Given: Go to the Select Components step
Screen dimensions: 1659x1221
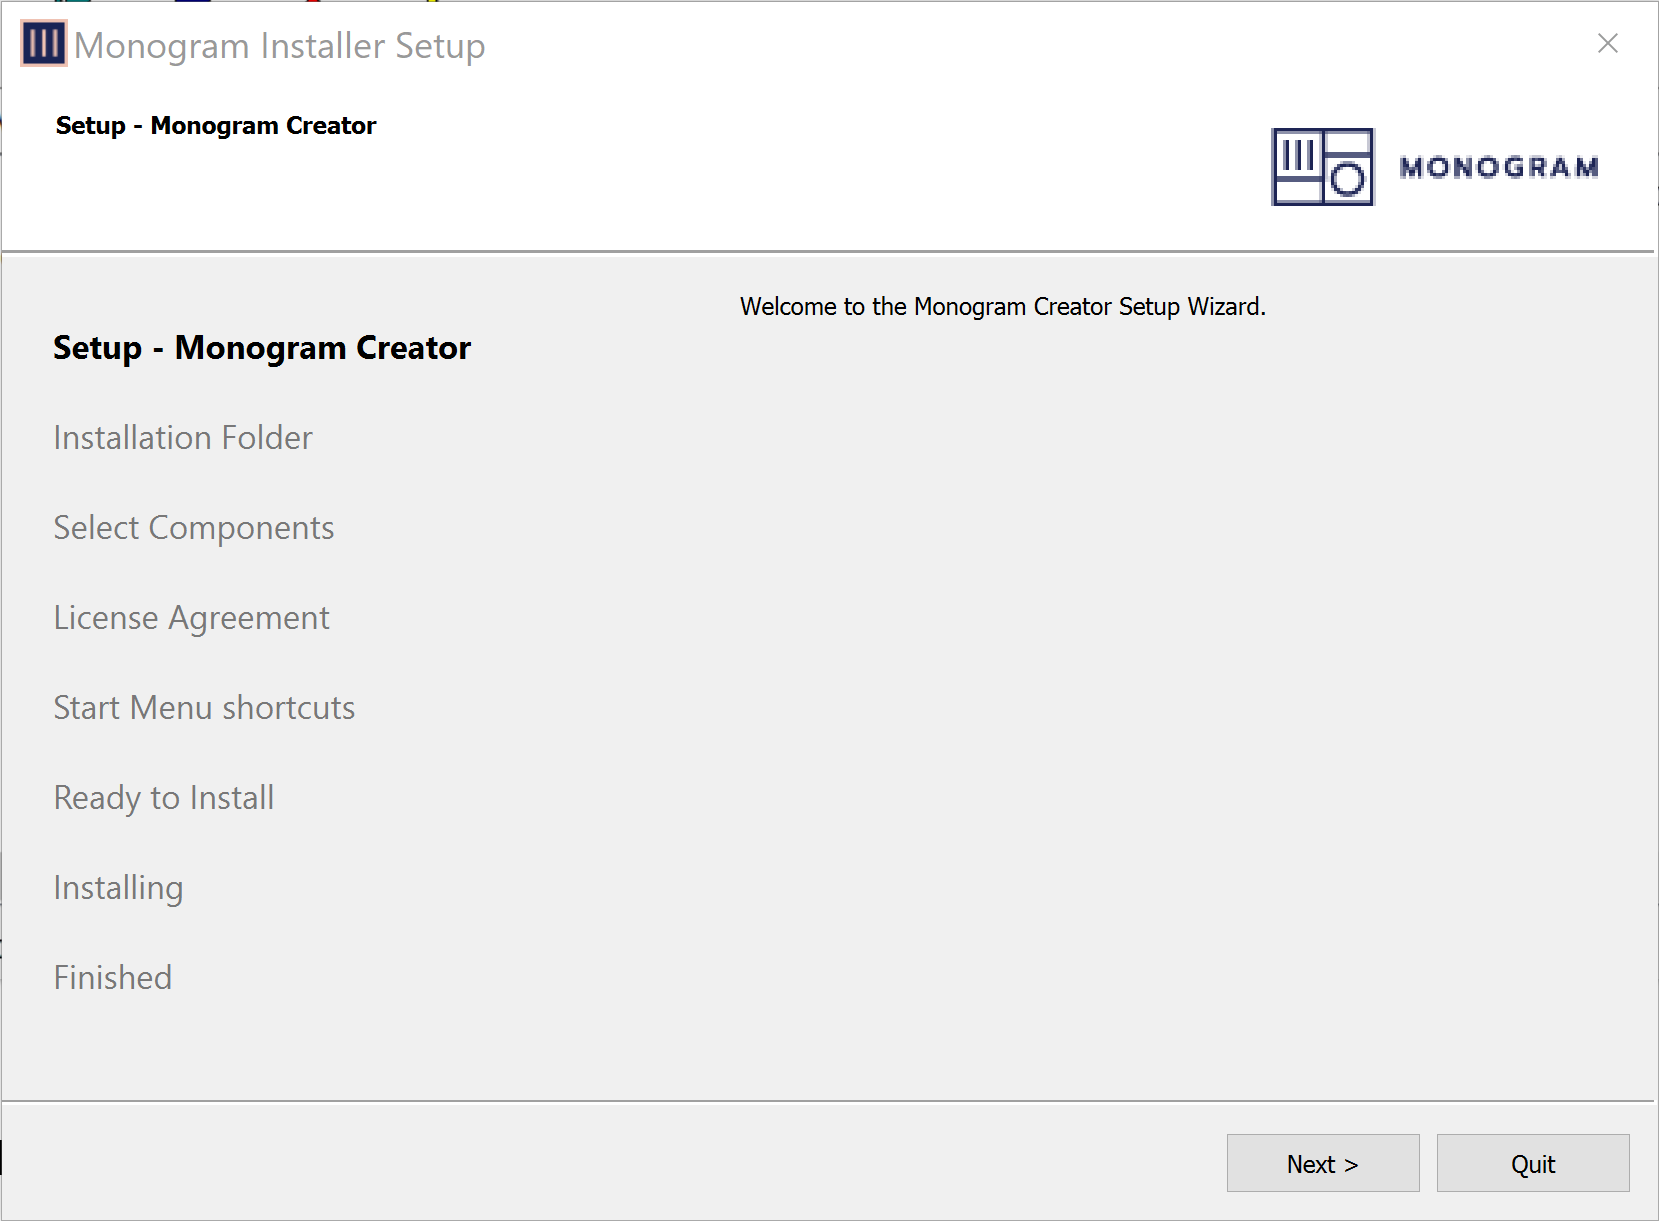Looking at the screenshot, I should [194, 528].
